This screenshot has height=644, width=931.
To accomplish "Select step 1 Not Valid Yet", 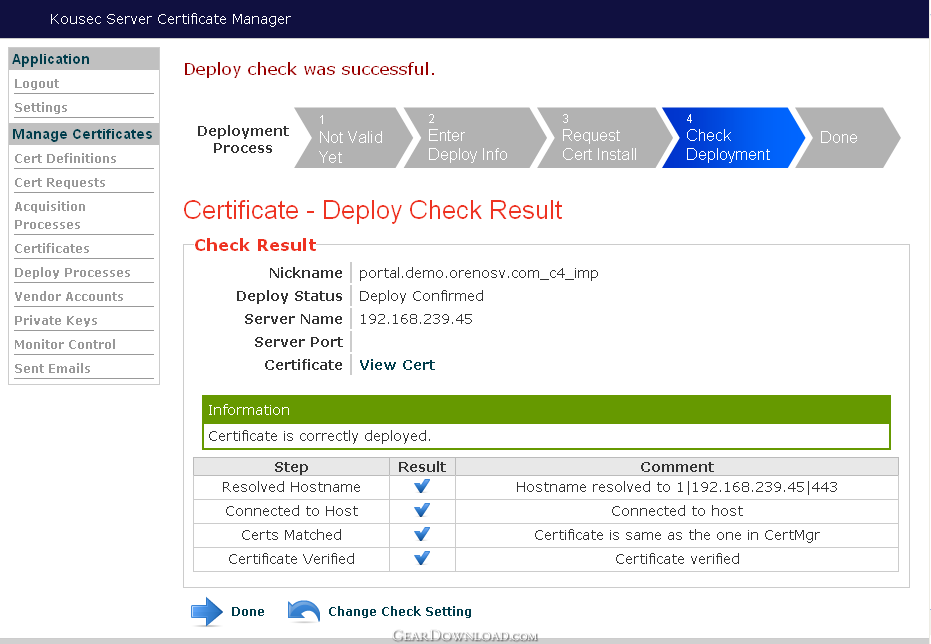I will tap(353, 138).
